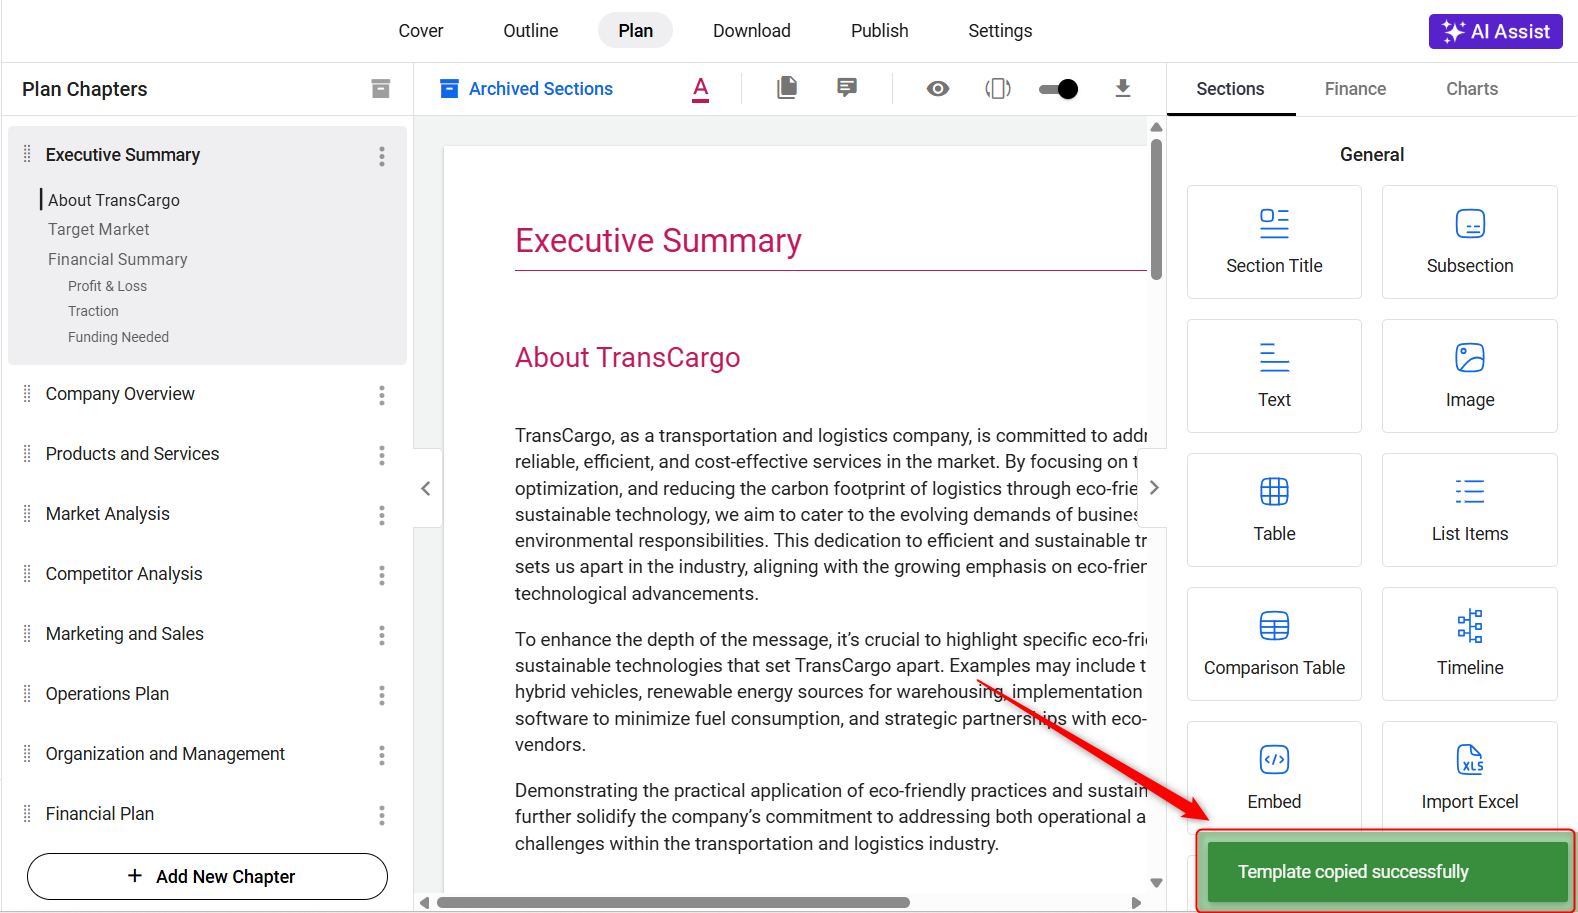Screen dimensions: 1578x913
Task: Add a Section Title block
Action: (1274, 242)
